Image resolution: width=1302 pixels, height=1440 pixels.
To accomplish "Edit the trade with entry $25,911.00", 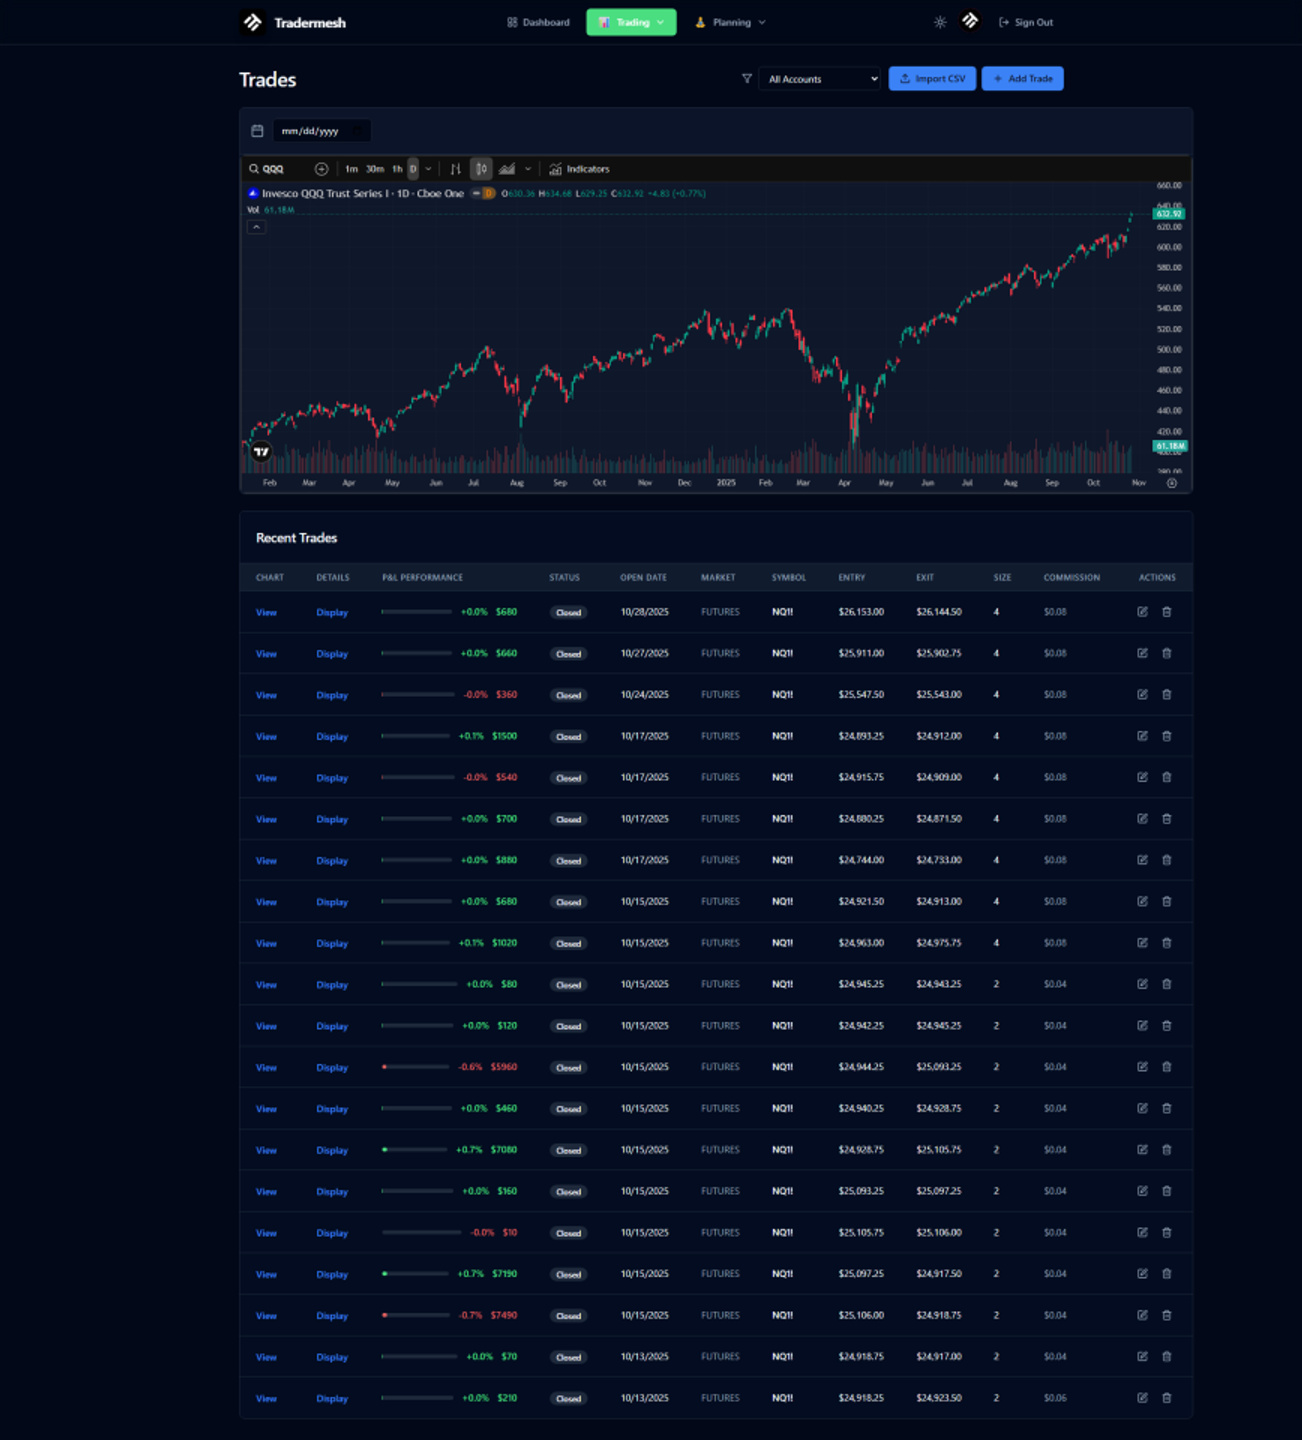I will click(x=1142, y=653).
